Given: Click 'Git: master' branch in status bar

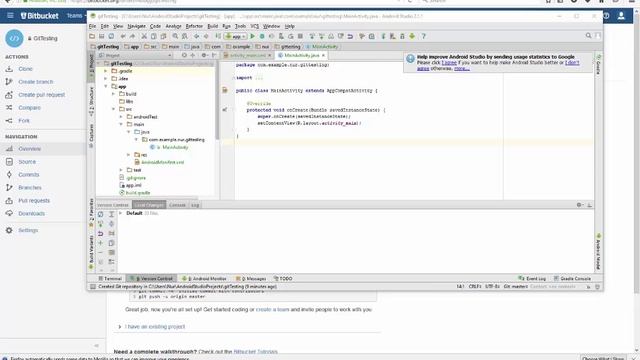Looking at the screenshot, I should coord(516,287).
